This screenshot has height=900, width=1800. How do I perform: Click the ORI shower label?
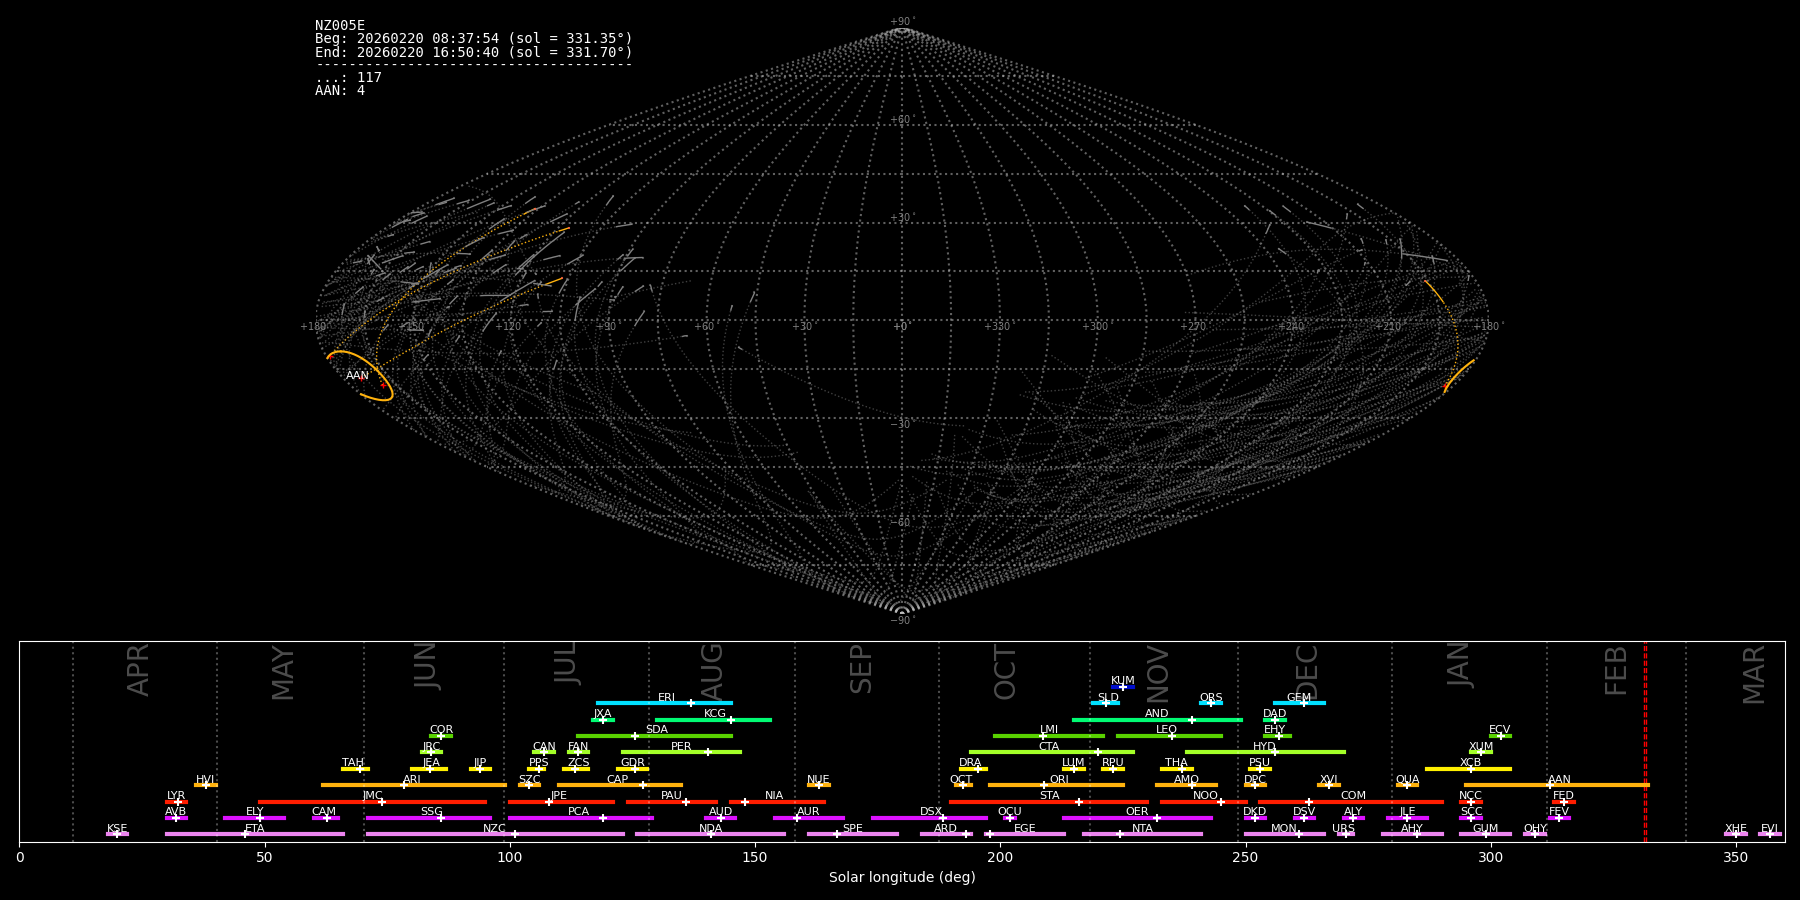1059,780
